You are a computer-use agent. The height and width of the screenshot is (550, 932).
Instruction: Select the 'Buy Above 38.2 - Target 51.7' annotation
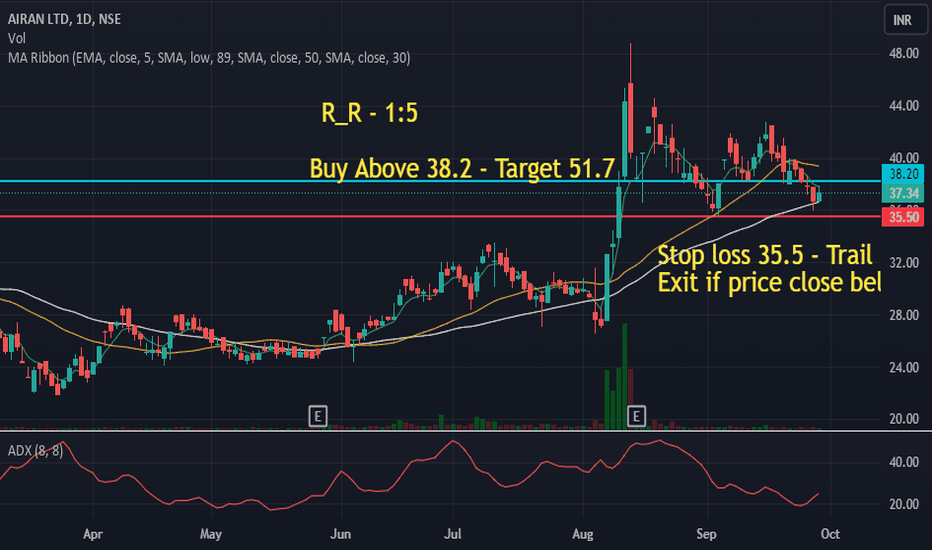click(x=462, y=168)
